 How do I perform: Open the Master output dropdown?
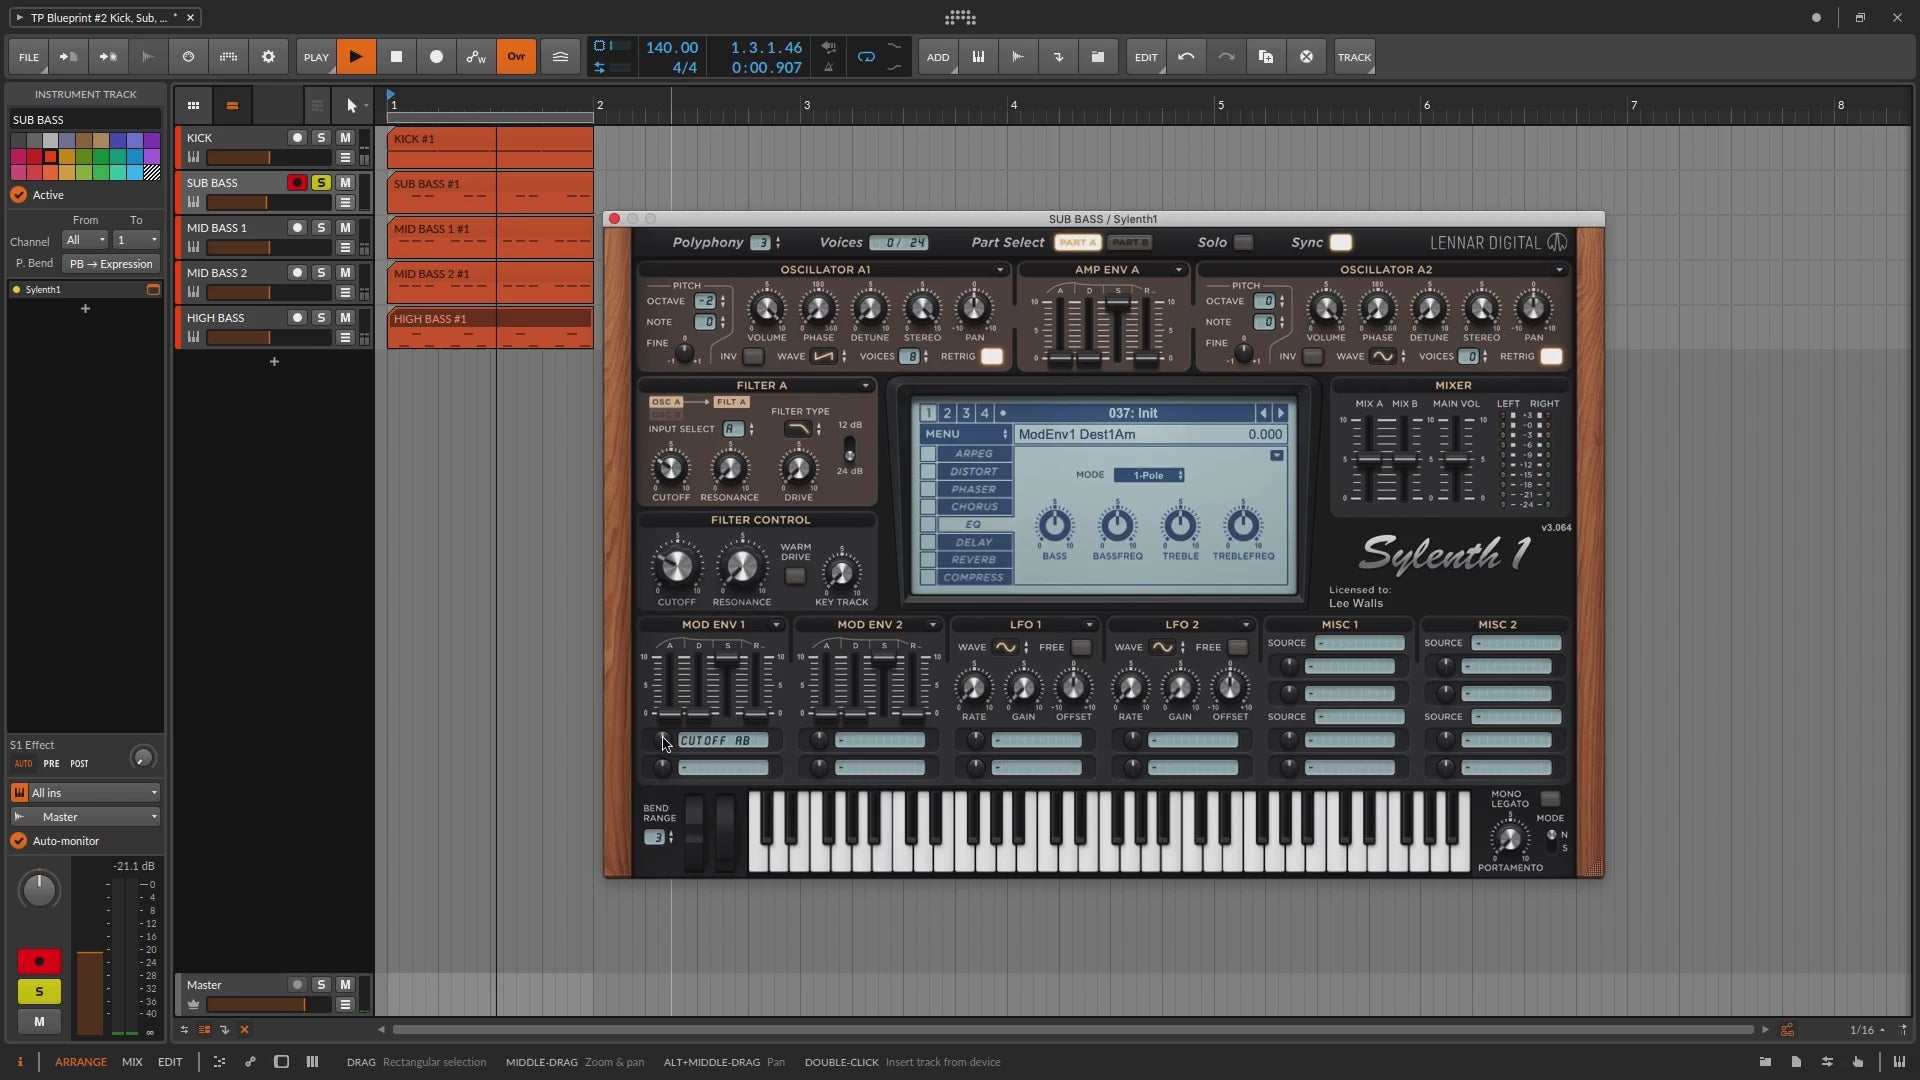click(86, 817)
